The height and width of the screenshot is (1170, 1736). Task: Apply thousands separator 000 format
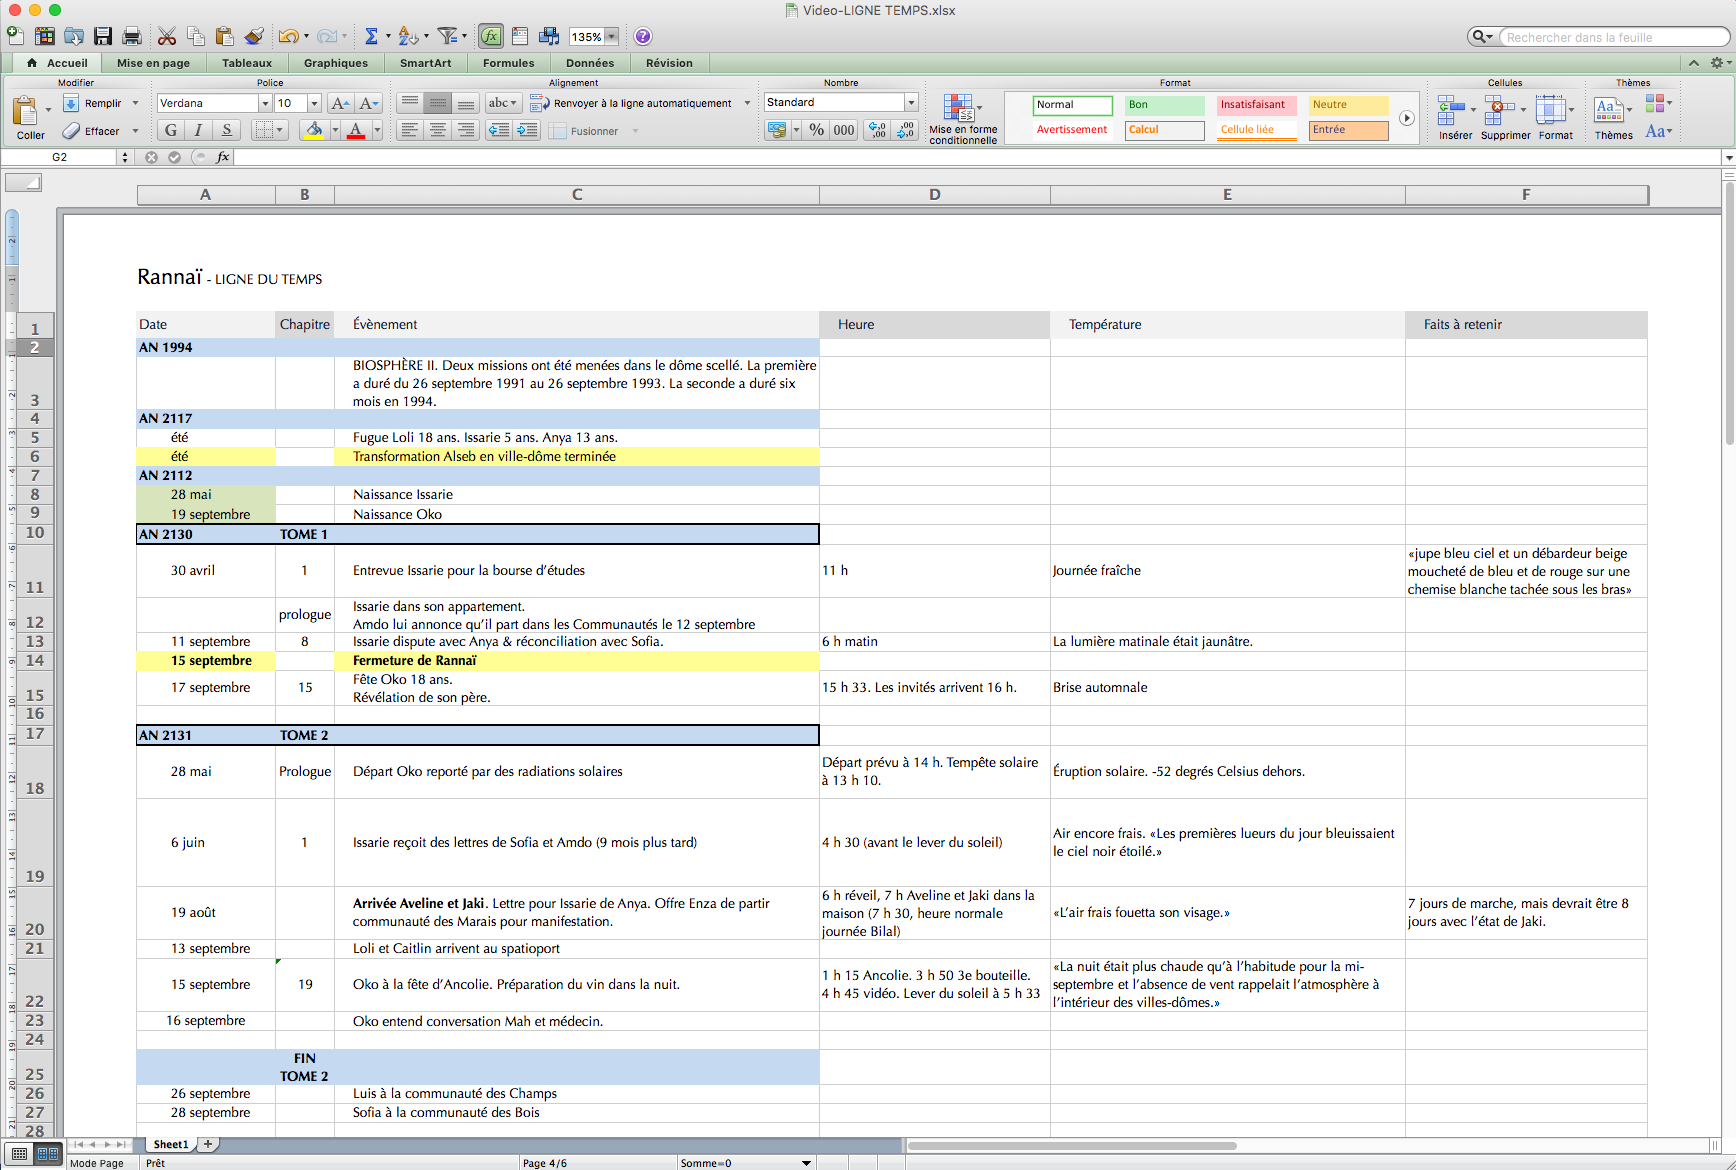844,130
